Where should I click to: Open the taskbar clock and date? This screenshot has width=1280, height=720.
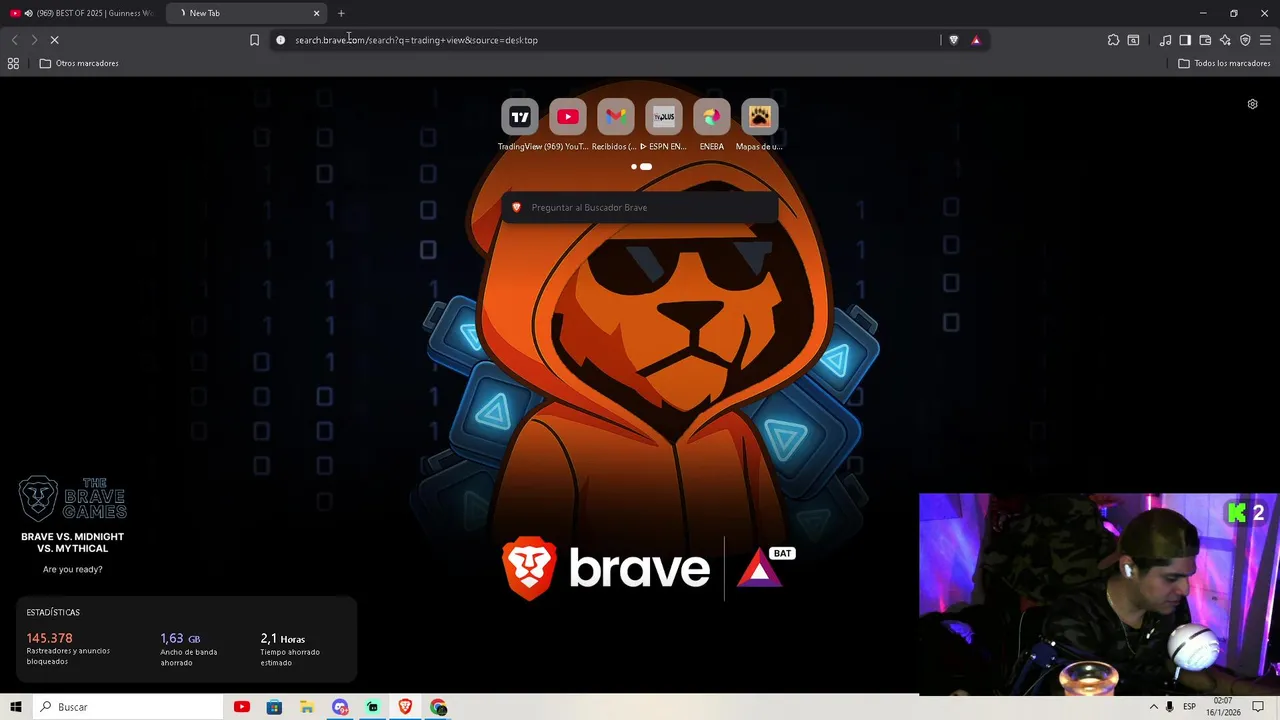[x=1222, y=707]
